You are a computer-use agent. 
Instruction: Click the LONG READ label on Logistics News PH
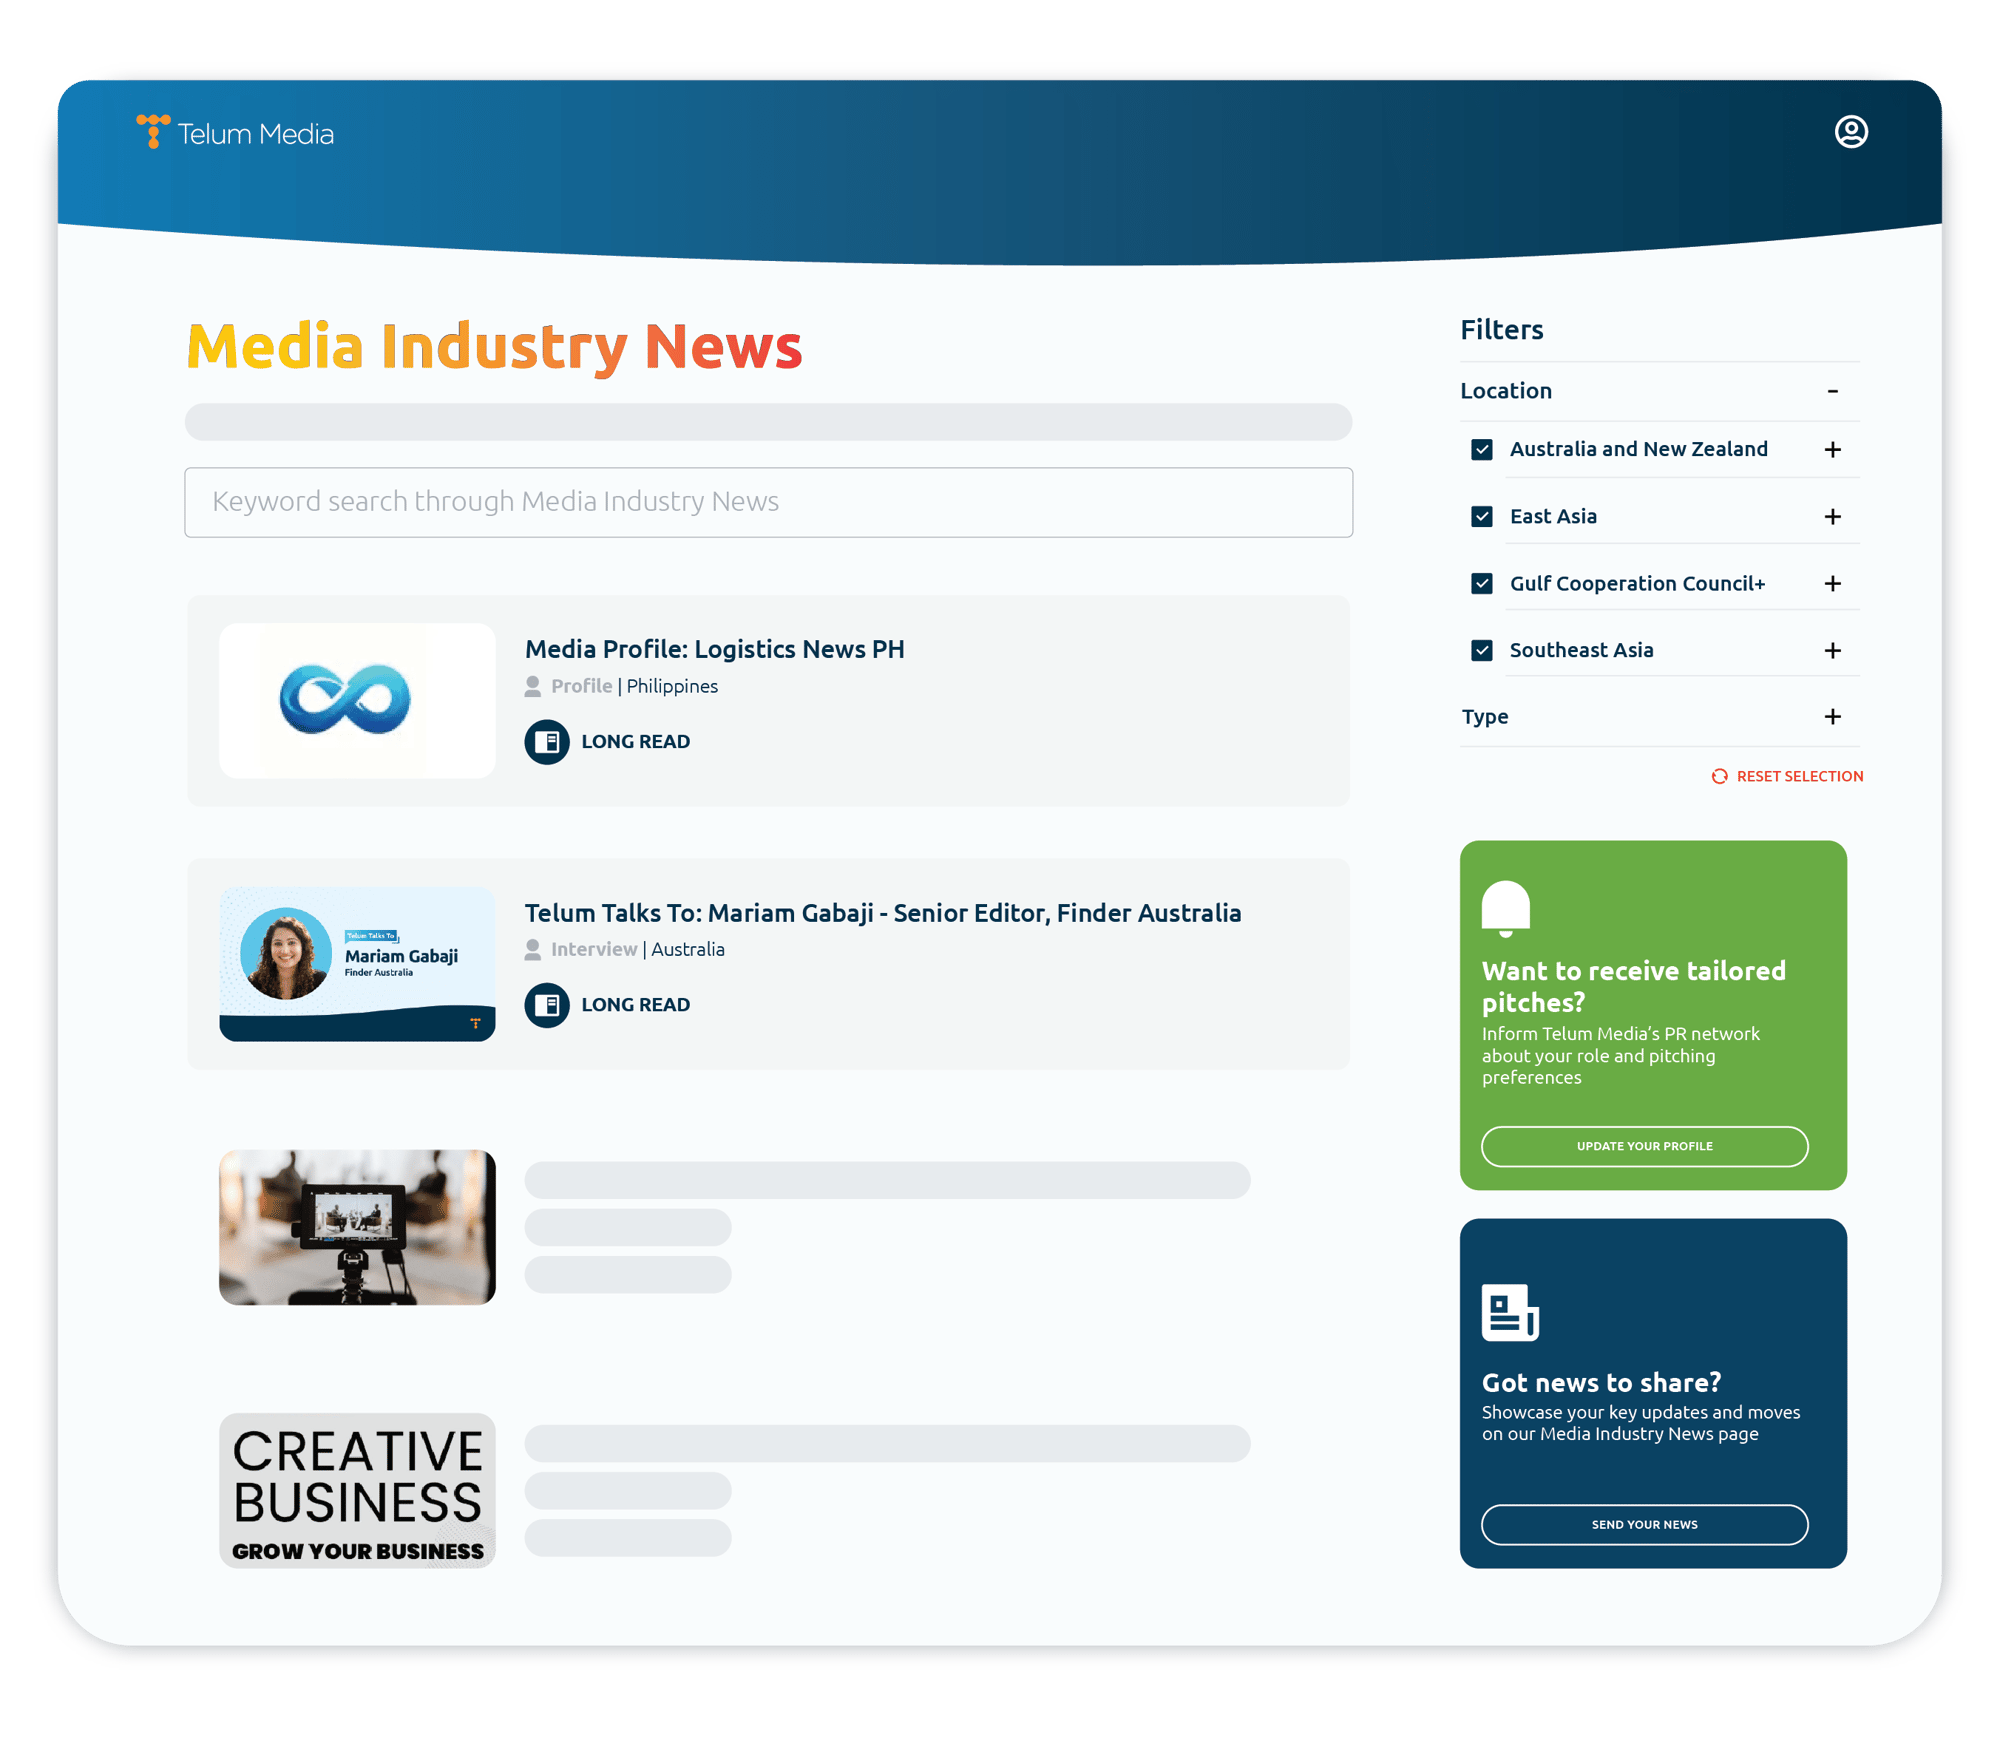635,742
